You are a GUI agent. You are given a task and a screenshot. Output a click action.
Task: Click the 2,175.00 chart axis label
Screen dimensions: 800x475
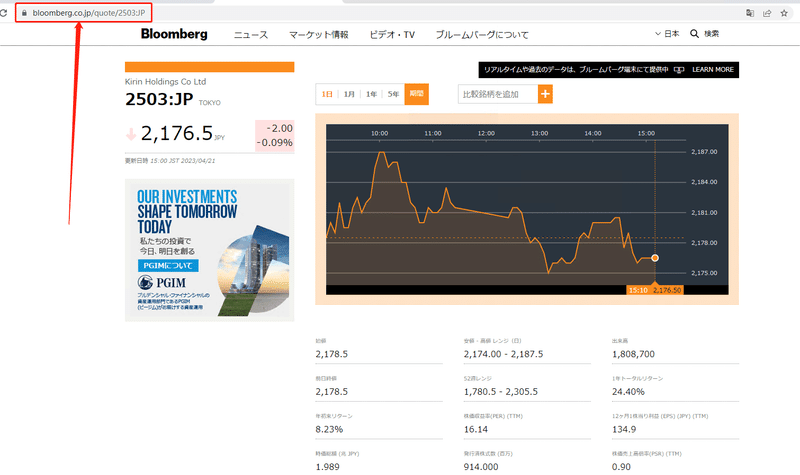704,273
